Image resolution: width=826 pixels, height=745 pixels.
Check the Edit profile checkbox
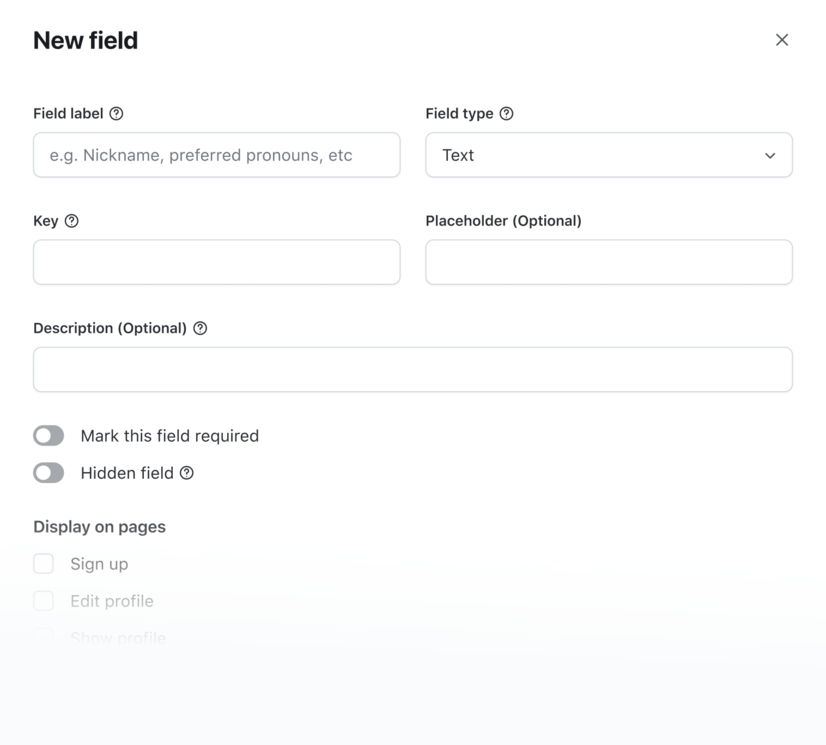pyautogui.click(x=43, y=600)
